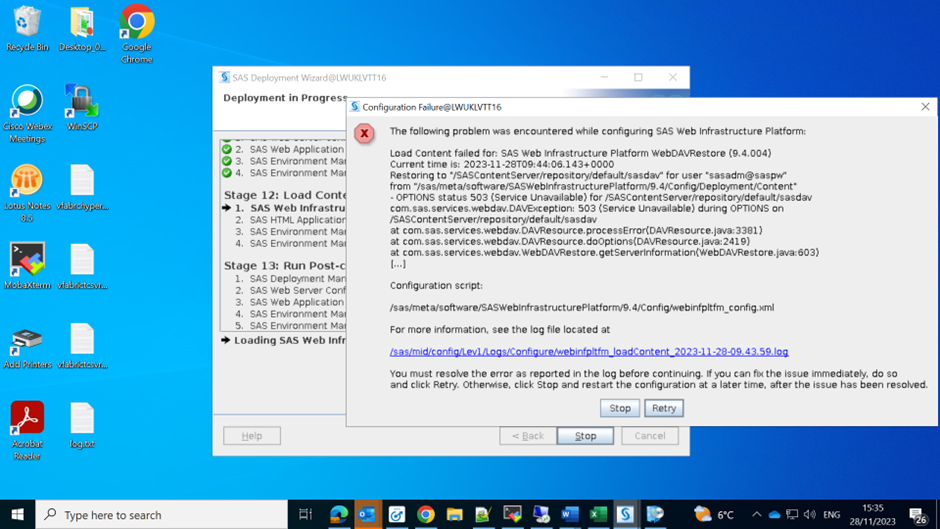
Task: Select the vfabrictcsvr file beside Add Printers
Action: tap(82, 346)
